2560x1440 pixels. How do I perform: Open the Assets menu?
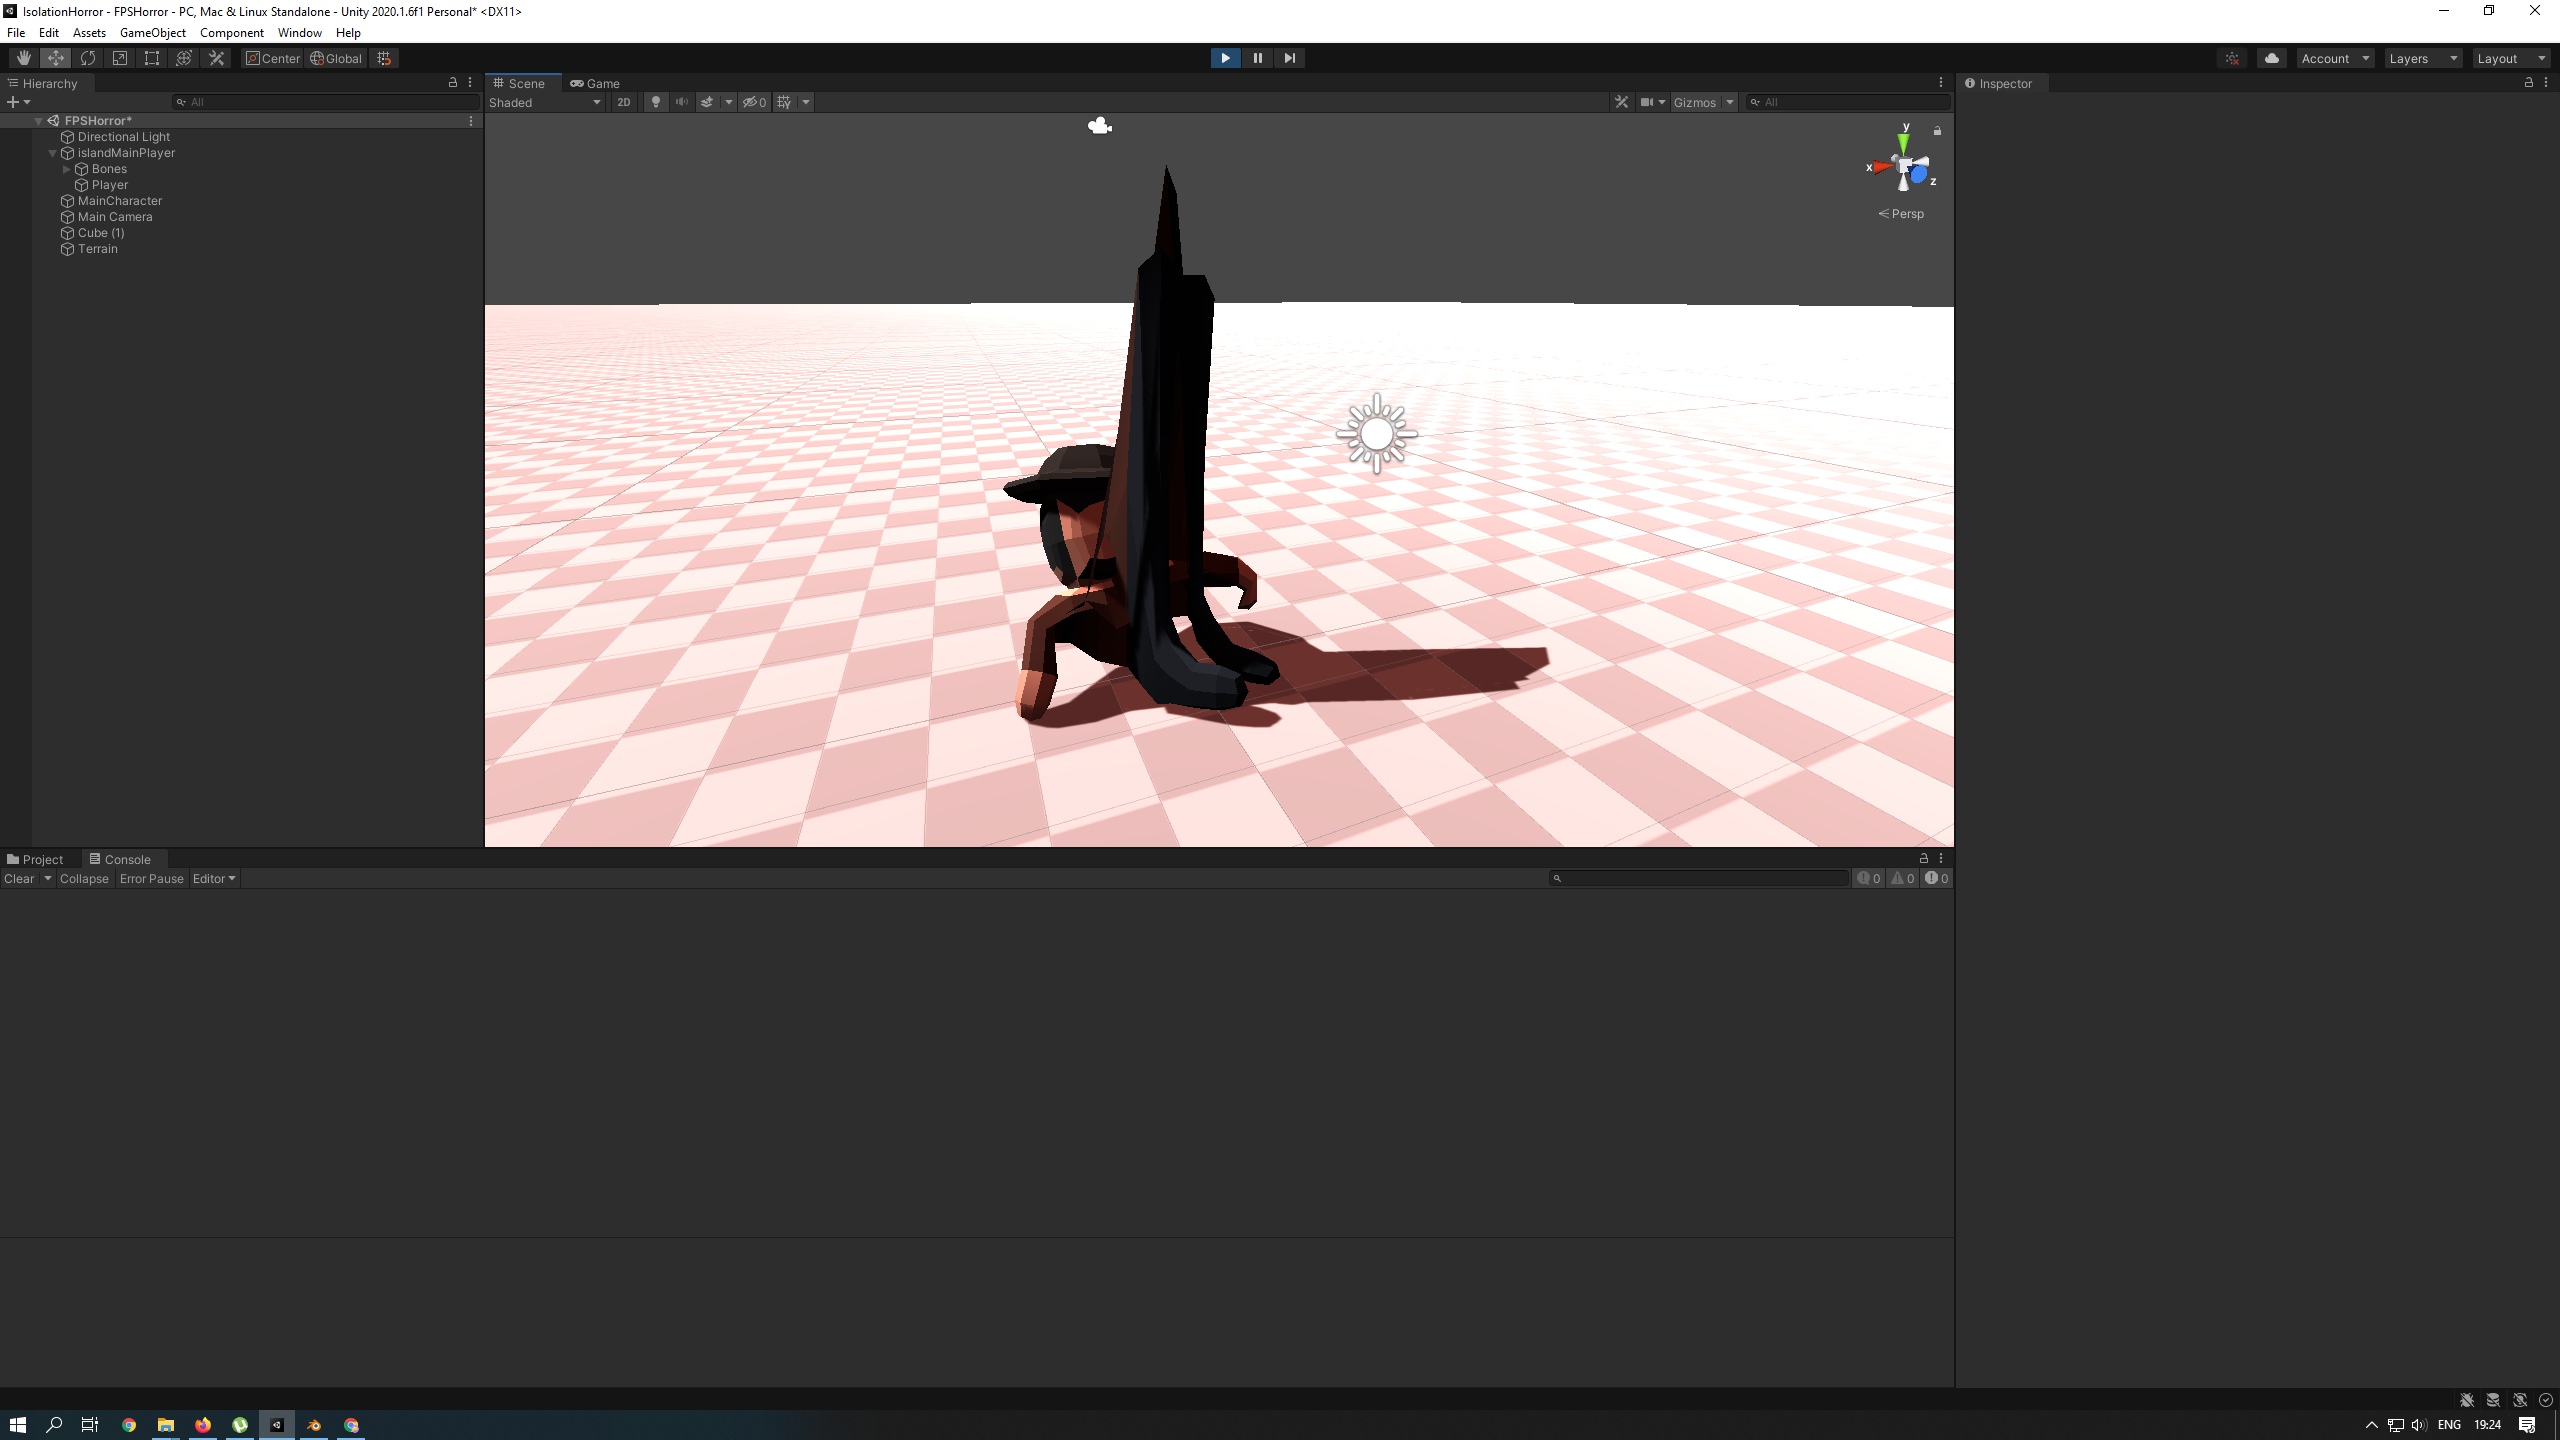click(x=89, y=33)
